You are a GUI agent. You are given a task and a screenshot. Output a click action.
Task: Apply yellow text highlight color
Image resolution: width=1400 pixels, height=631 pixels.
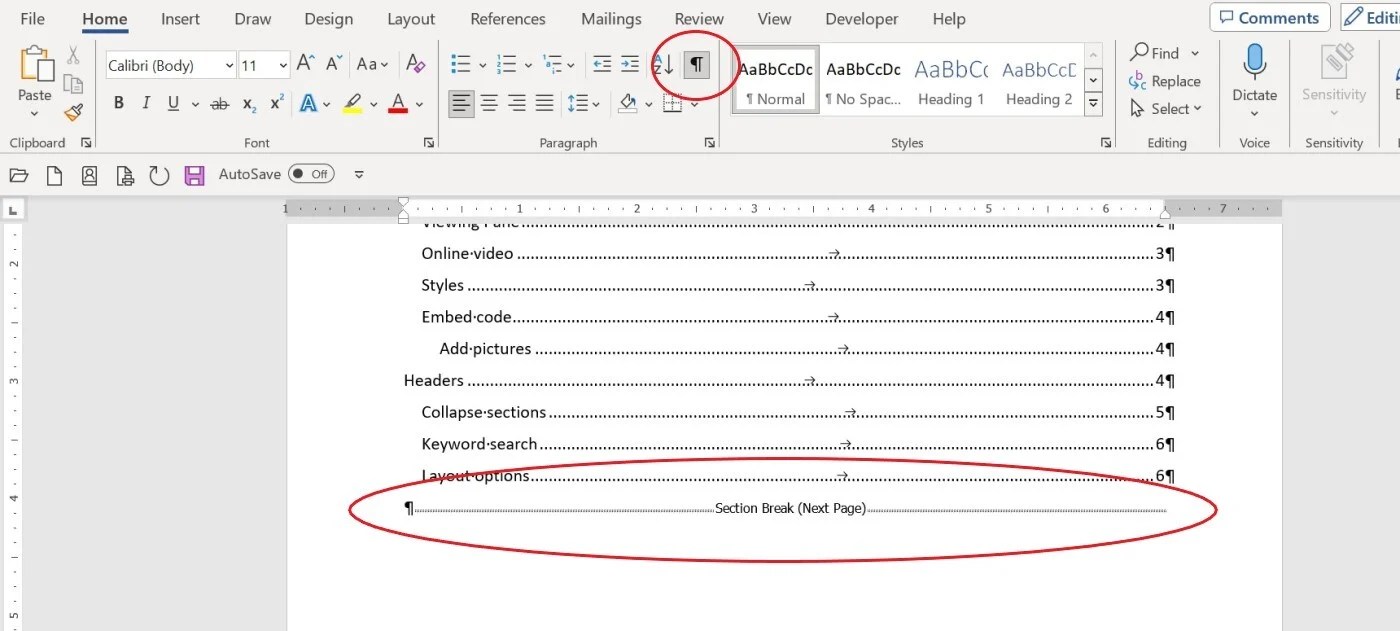pos(352,103)
